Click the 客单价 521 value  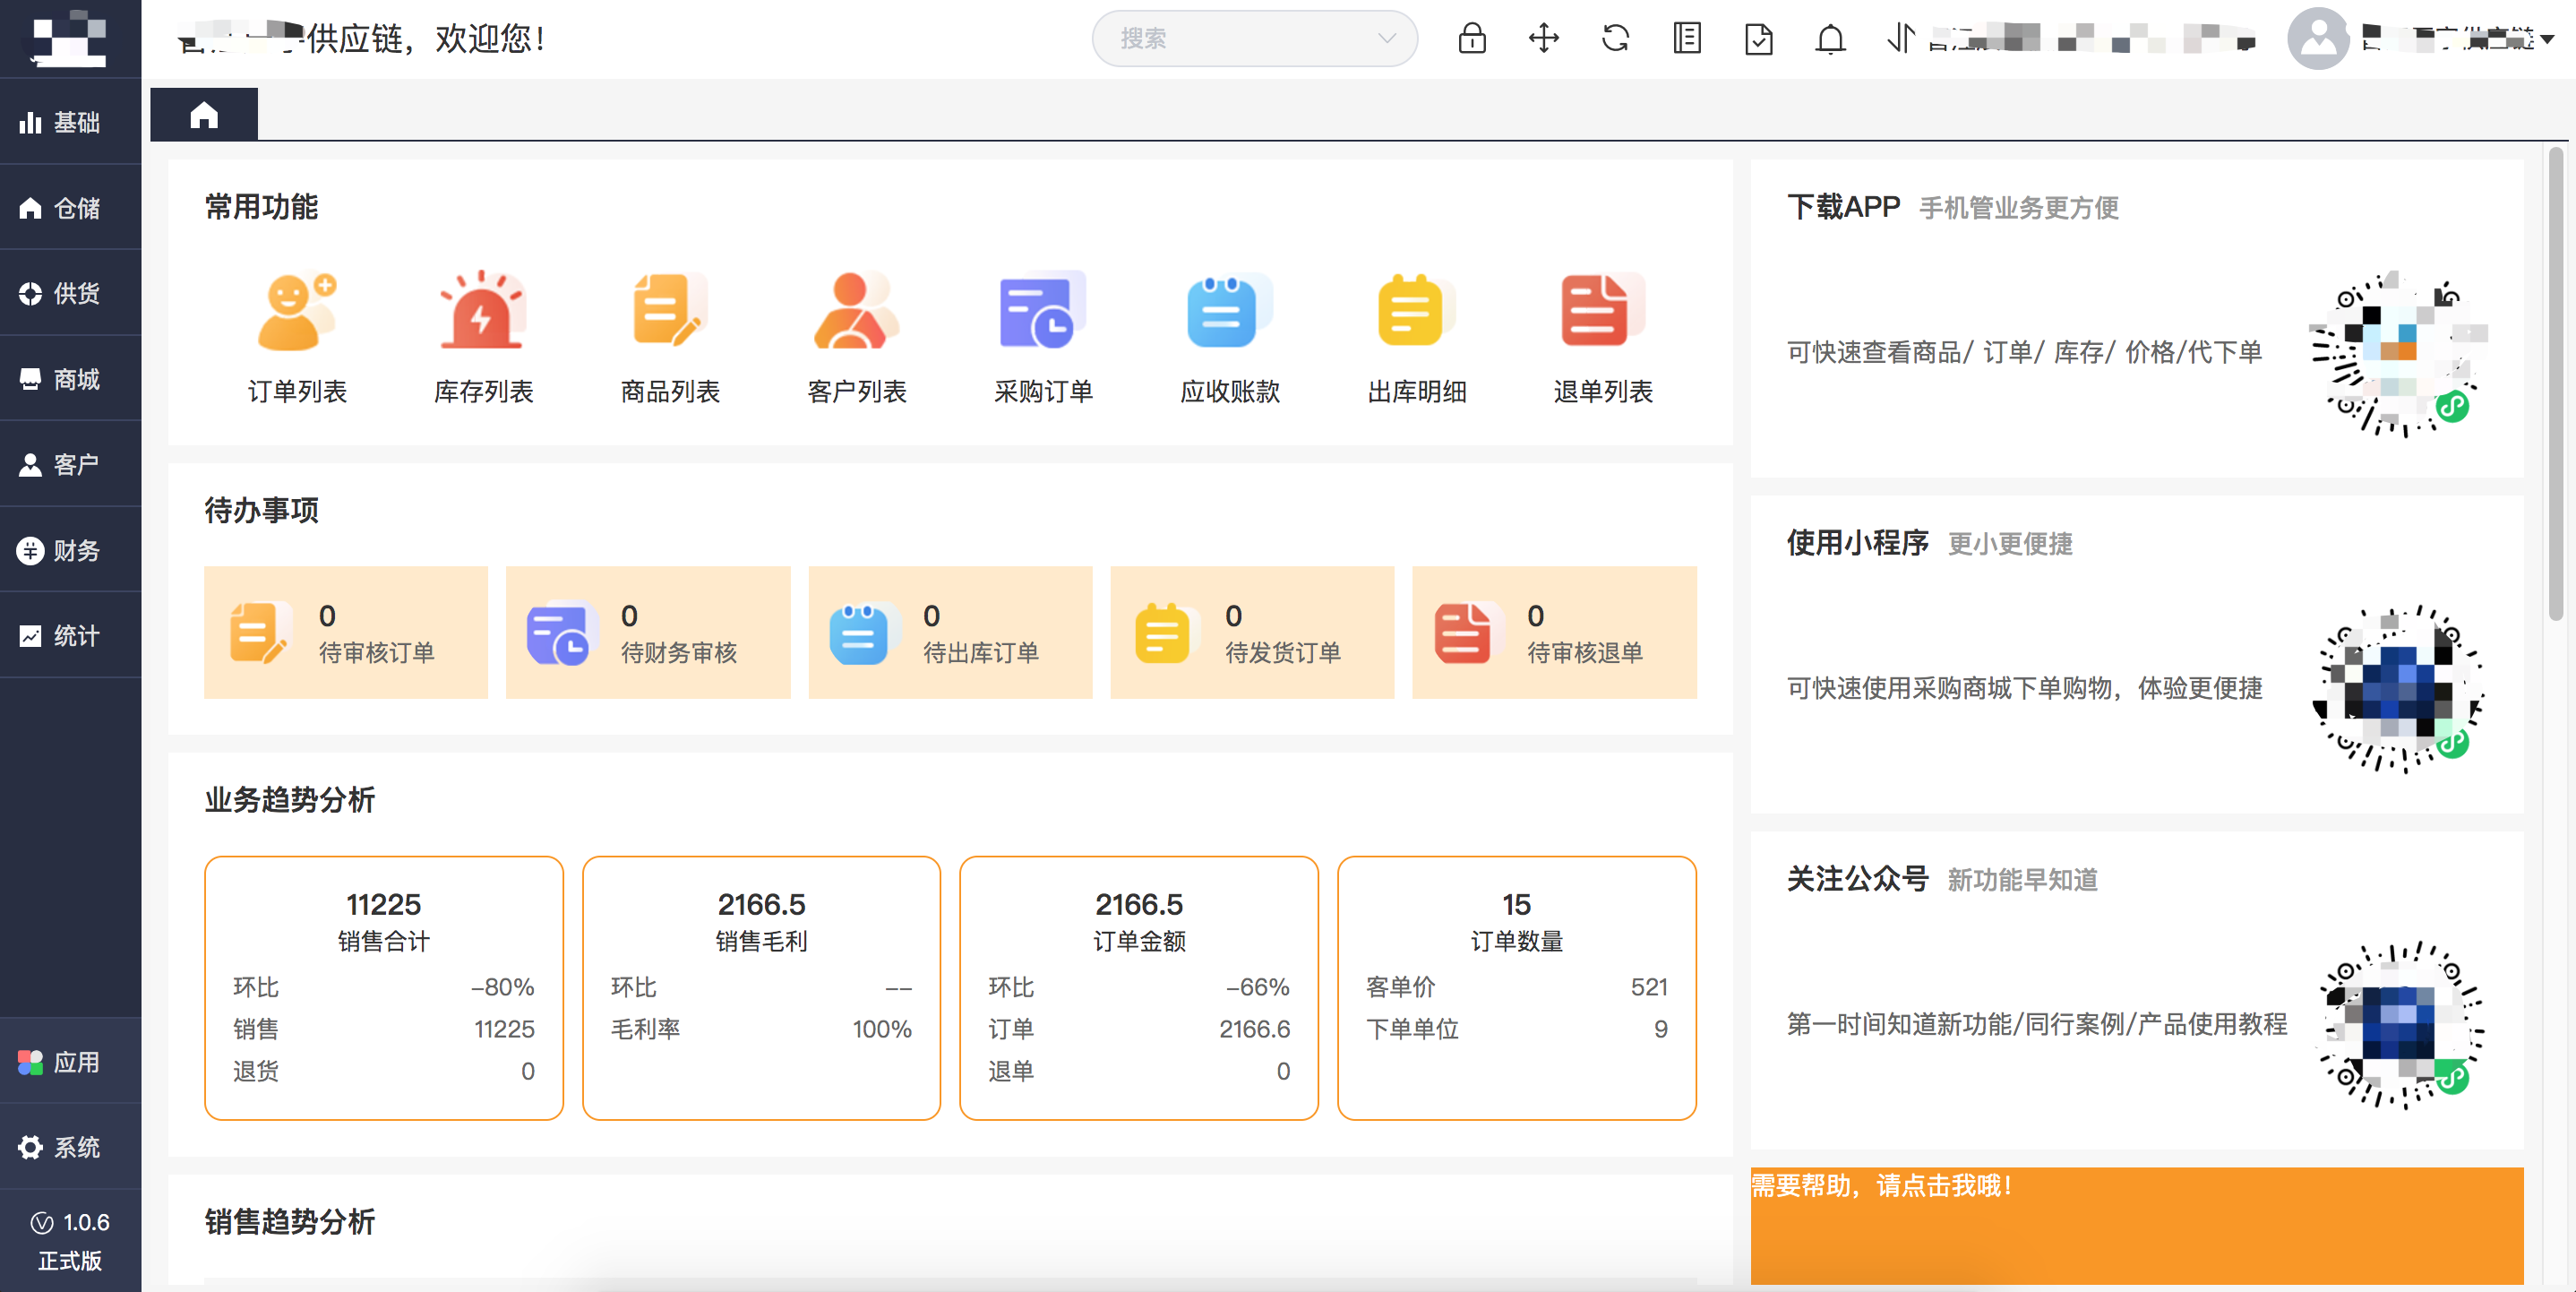point(1649,987)
